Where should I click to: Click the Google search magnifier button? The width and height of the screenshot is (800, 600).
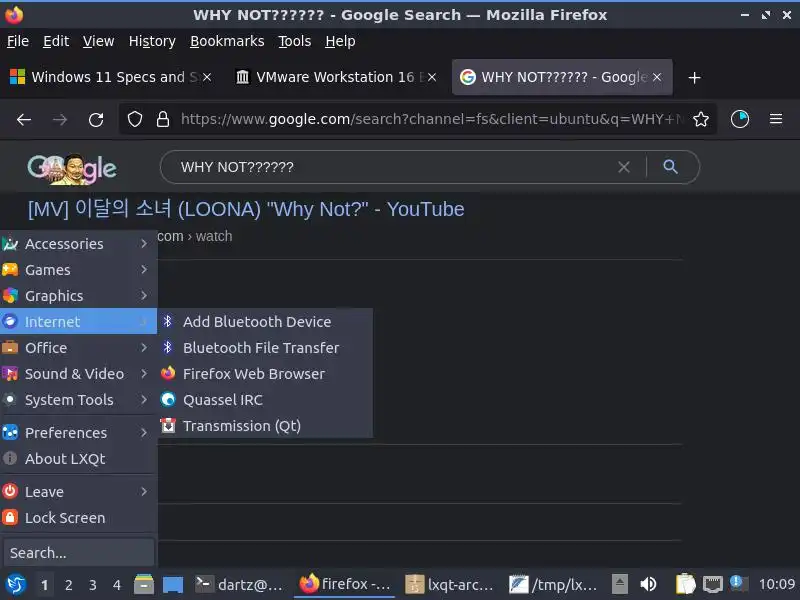(670, 167)
